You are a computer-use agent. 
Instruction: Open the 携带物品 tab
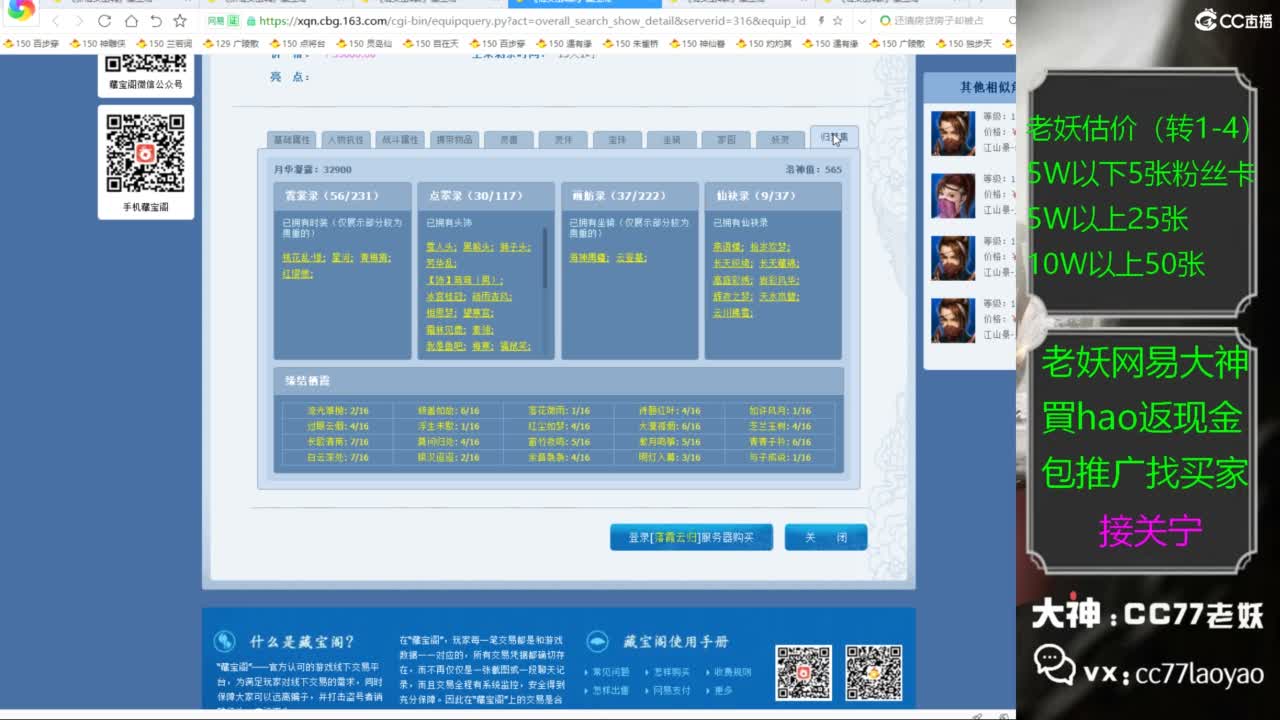point(454,140)
